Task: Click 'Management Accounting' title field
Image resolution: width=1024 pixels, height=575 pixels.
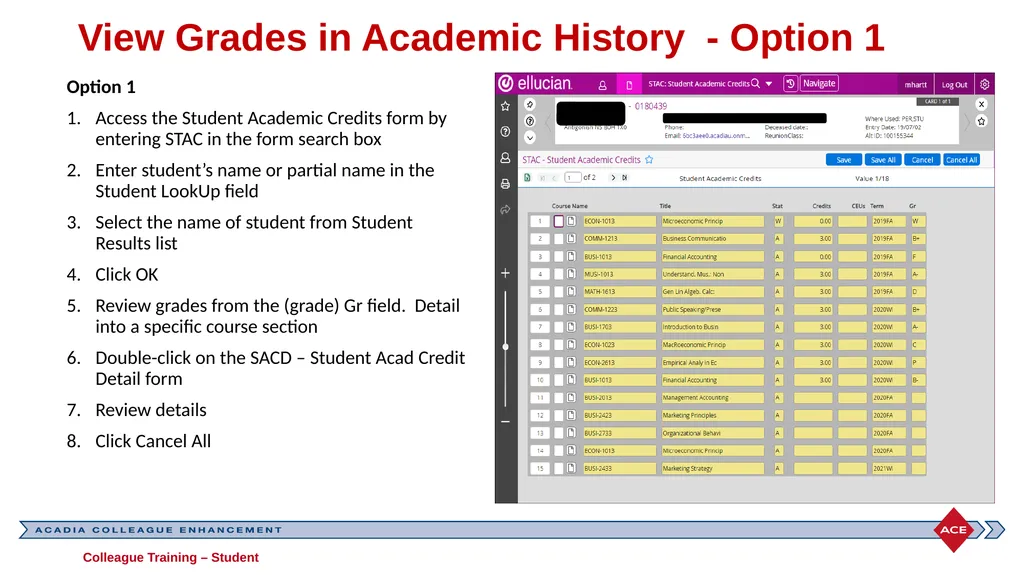Action: [712, 398]
